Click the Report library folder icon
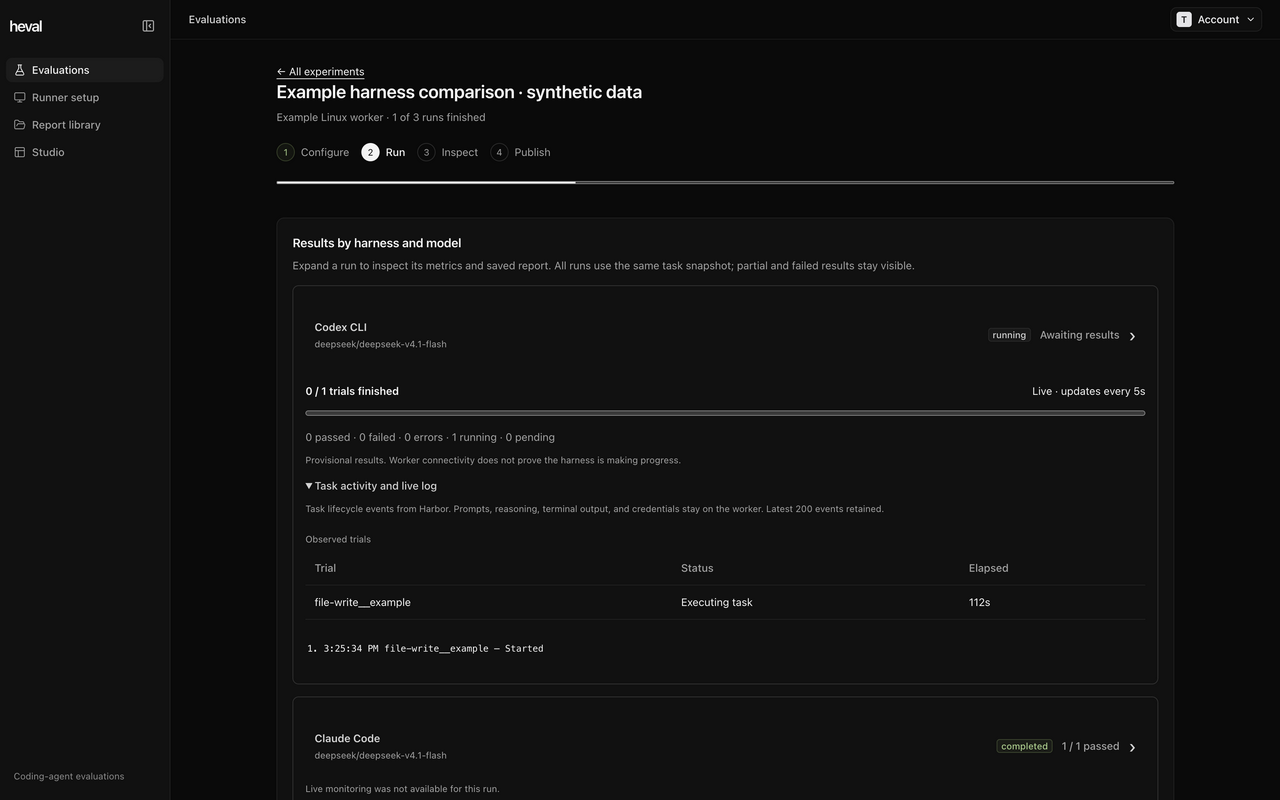1280x800 pixels. coord(20,125)
